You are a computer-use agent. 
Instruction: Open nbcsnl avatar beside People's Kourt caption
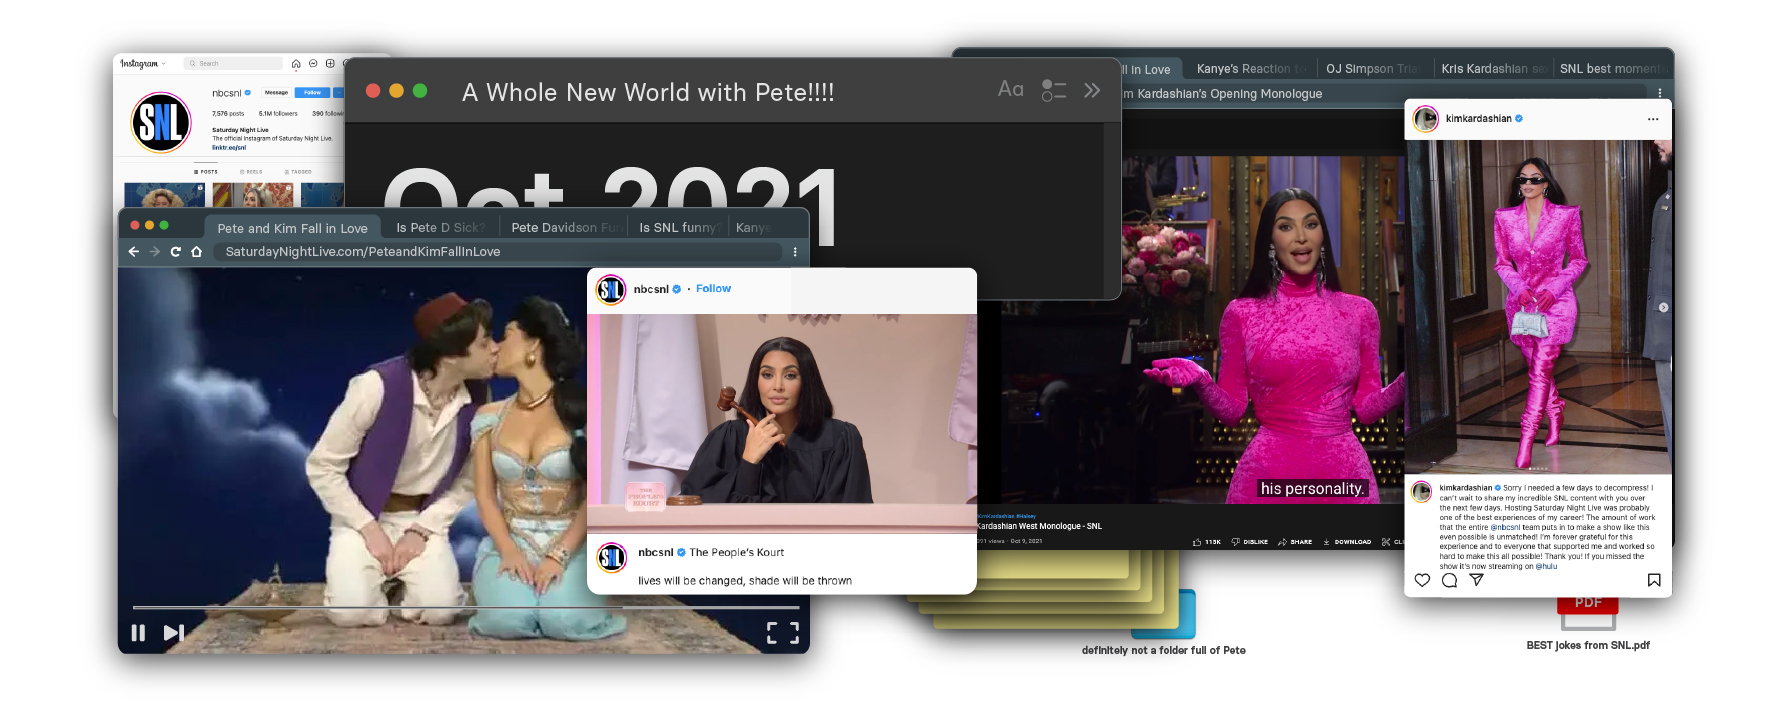click(612, 557)
